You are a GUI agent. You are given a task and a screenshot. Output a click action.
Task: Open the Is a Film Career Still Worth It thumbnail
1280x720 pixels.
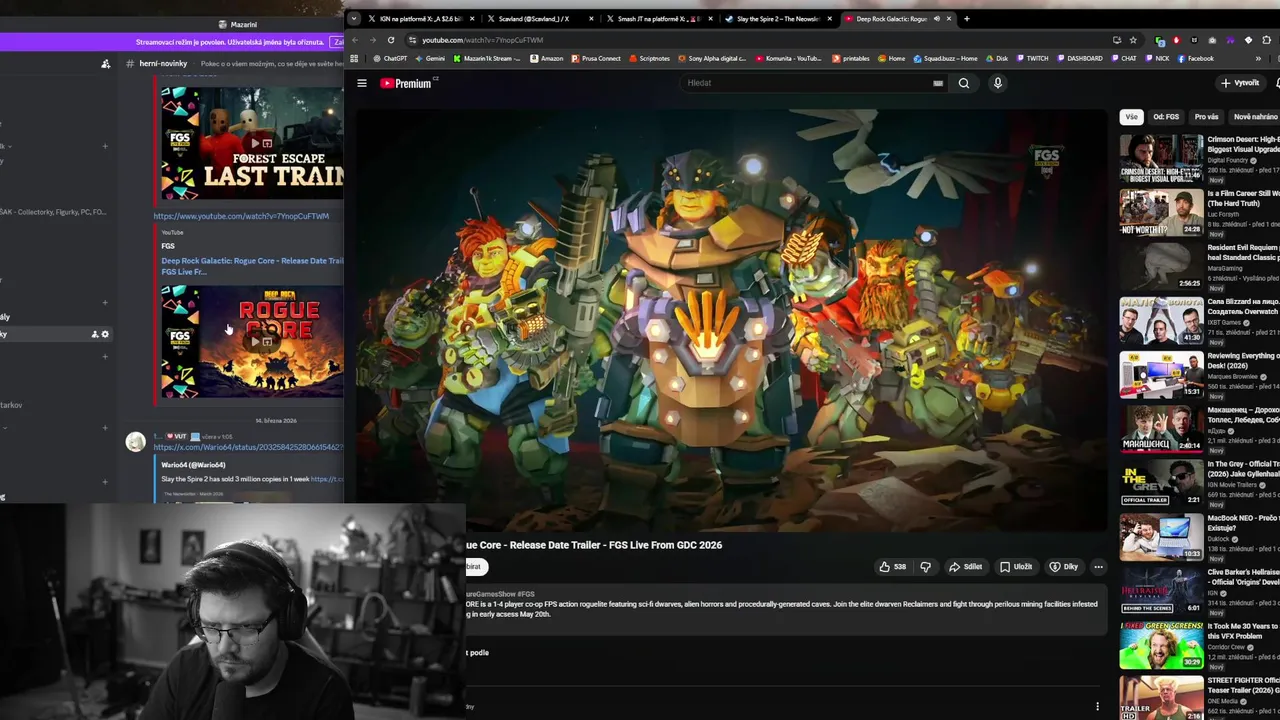pos(1161,211)
